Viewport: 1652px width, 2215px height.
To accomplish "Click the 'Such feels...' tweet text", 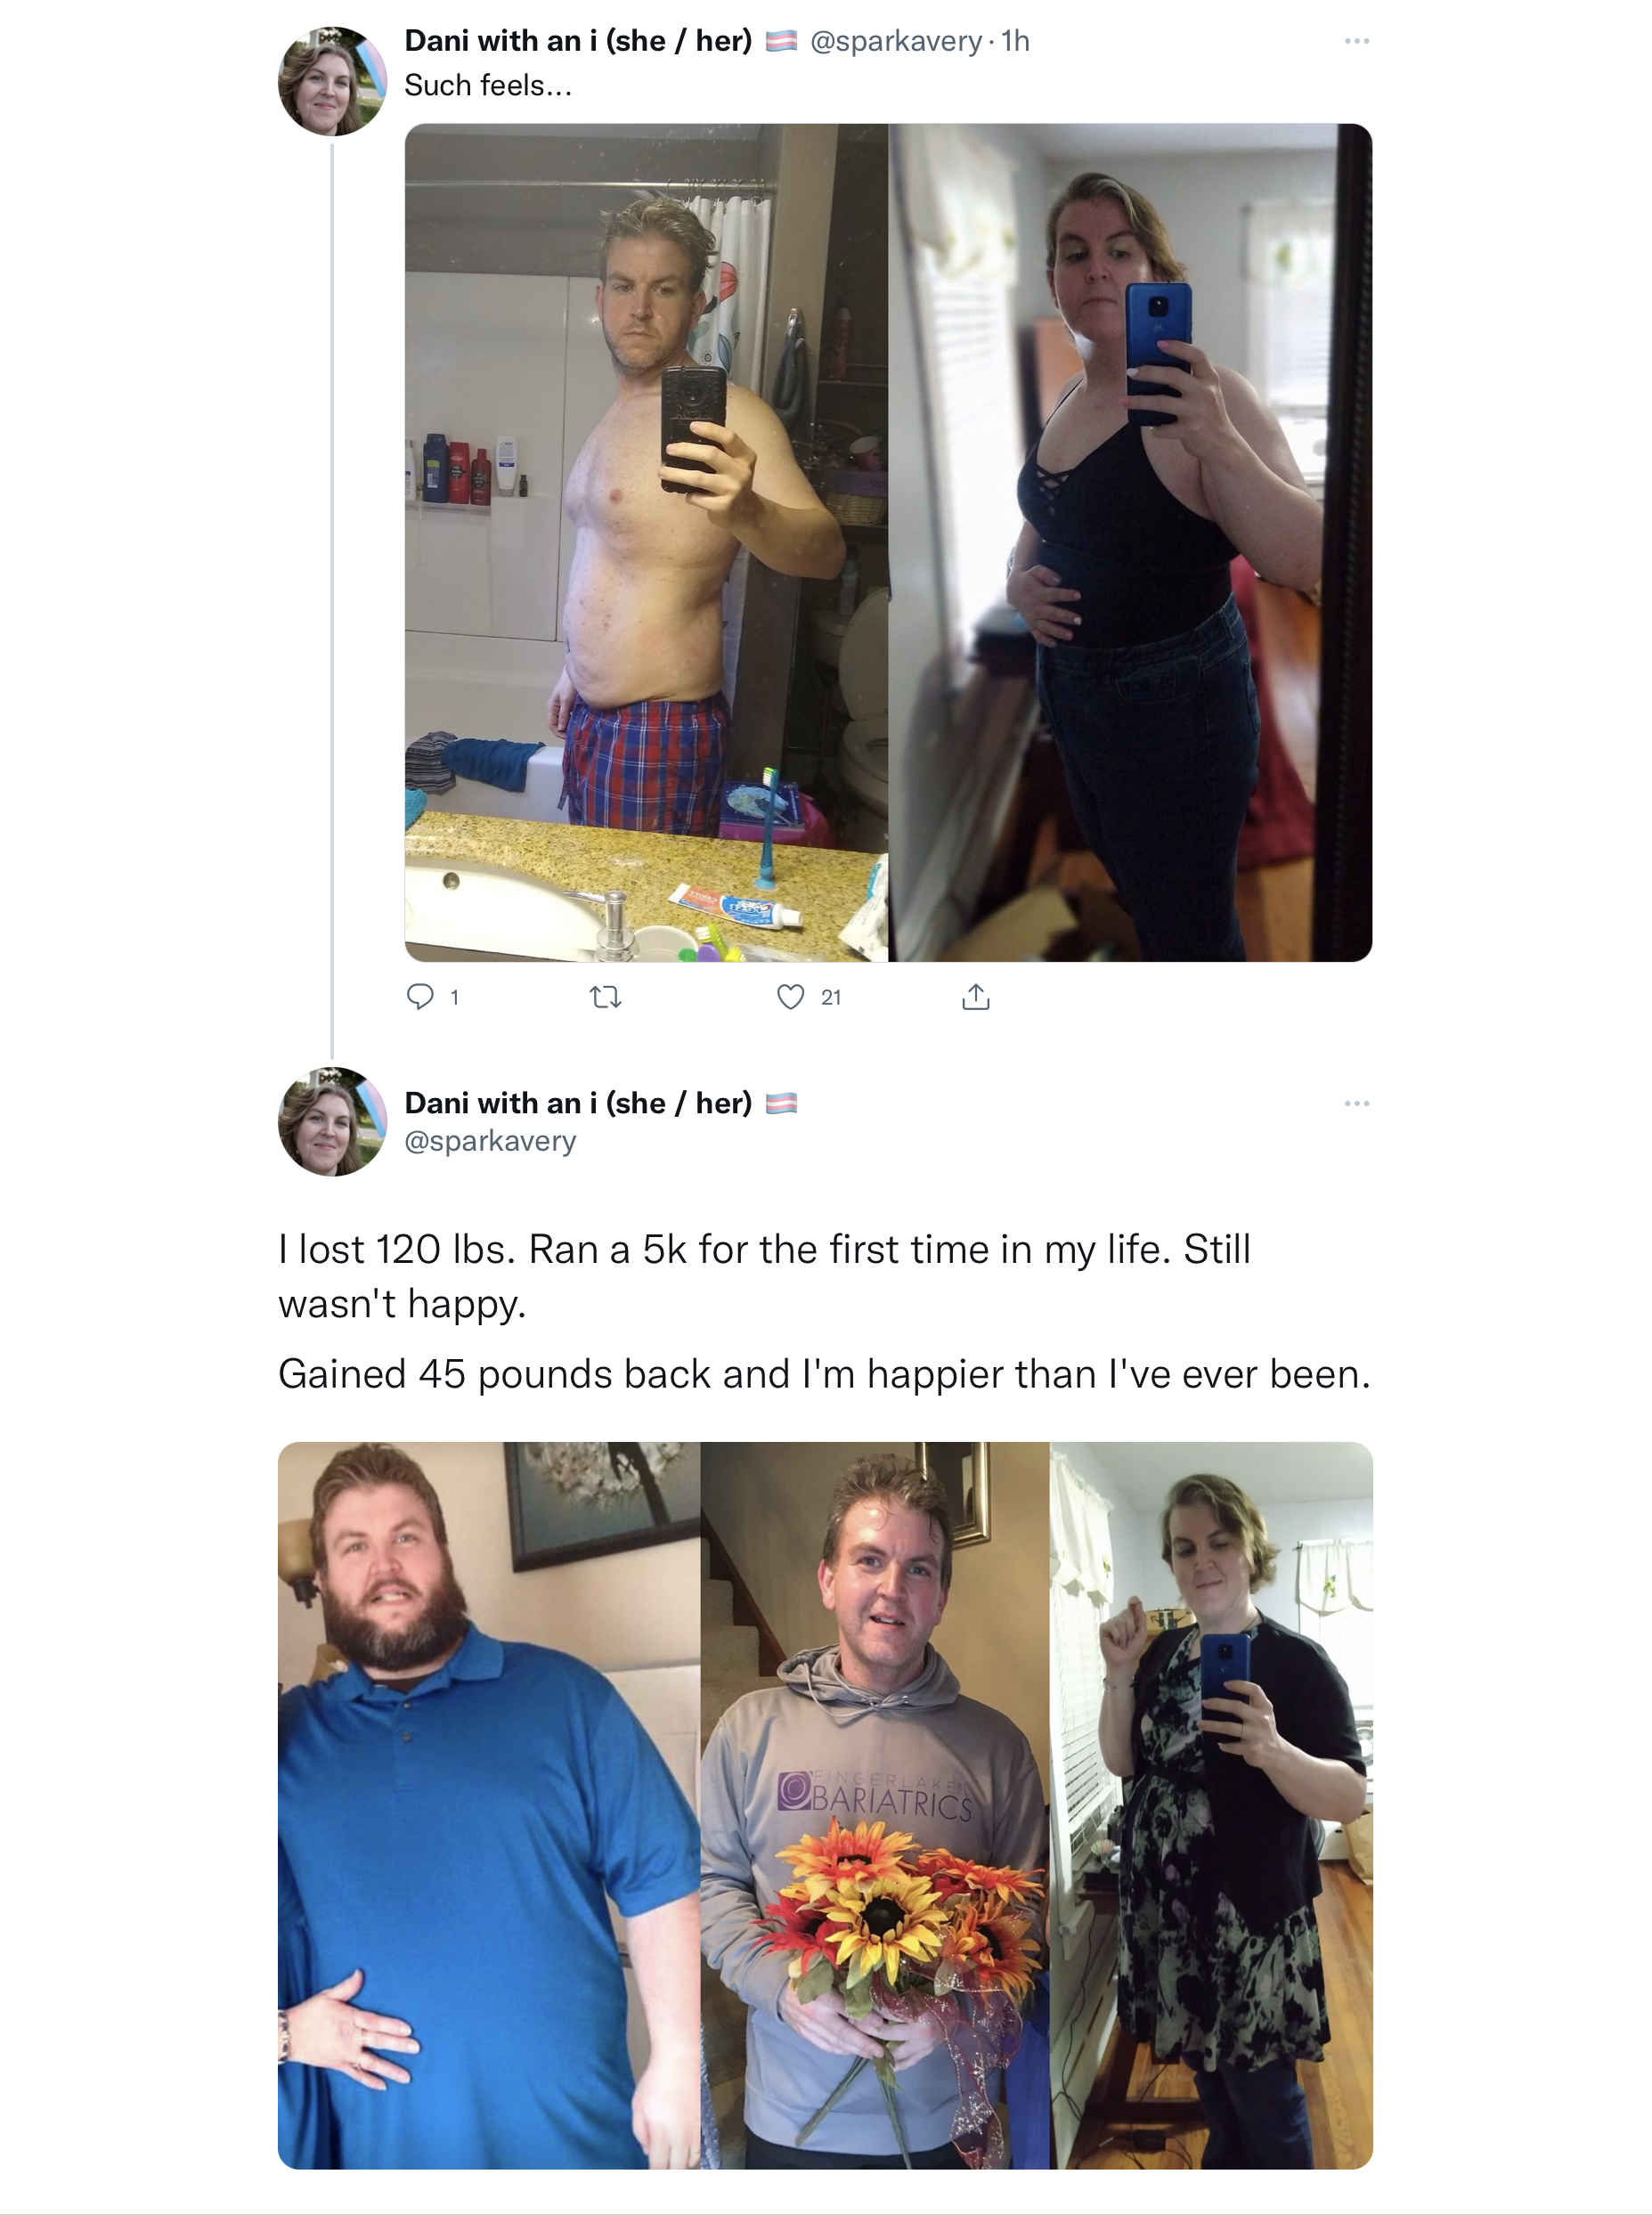I will 488,86.
